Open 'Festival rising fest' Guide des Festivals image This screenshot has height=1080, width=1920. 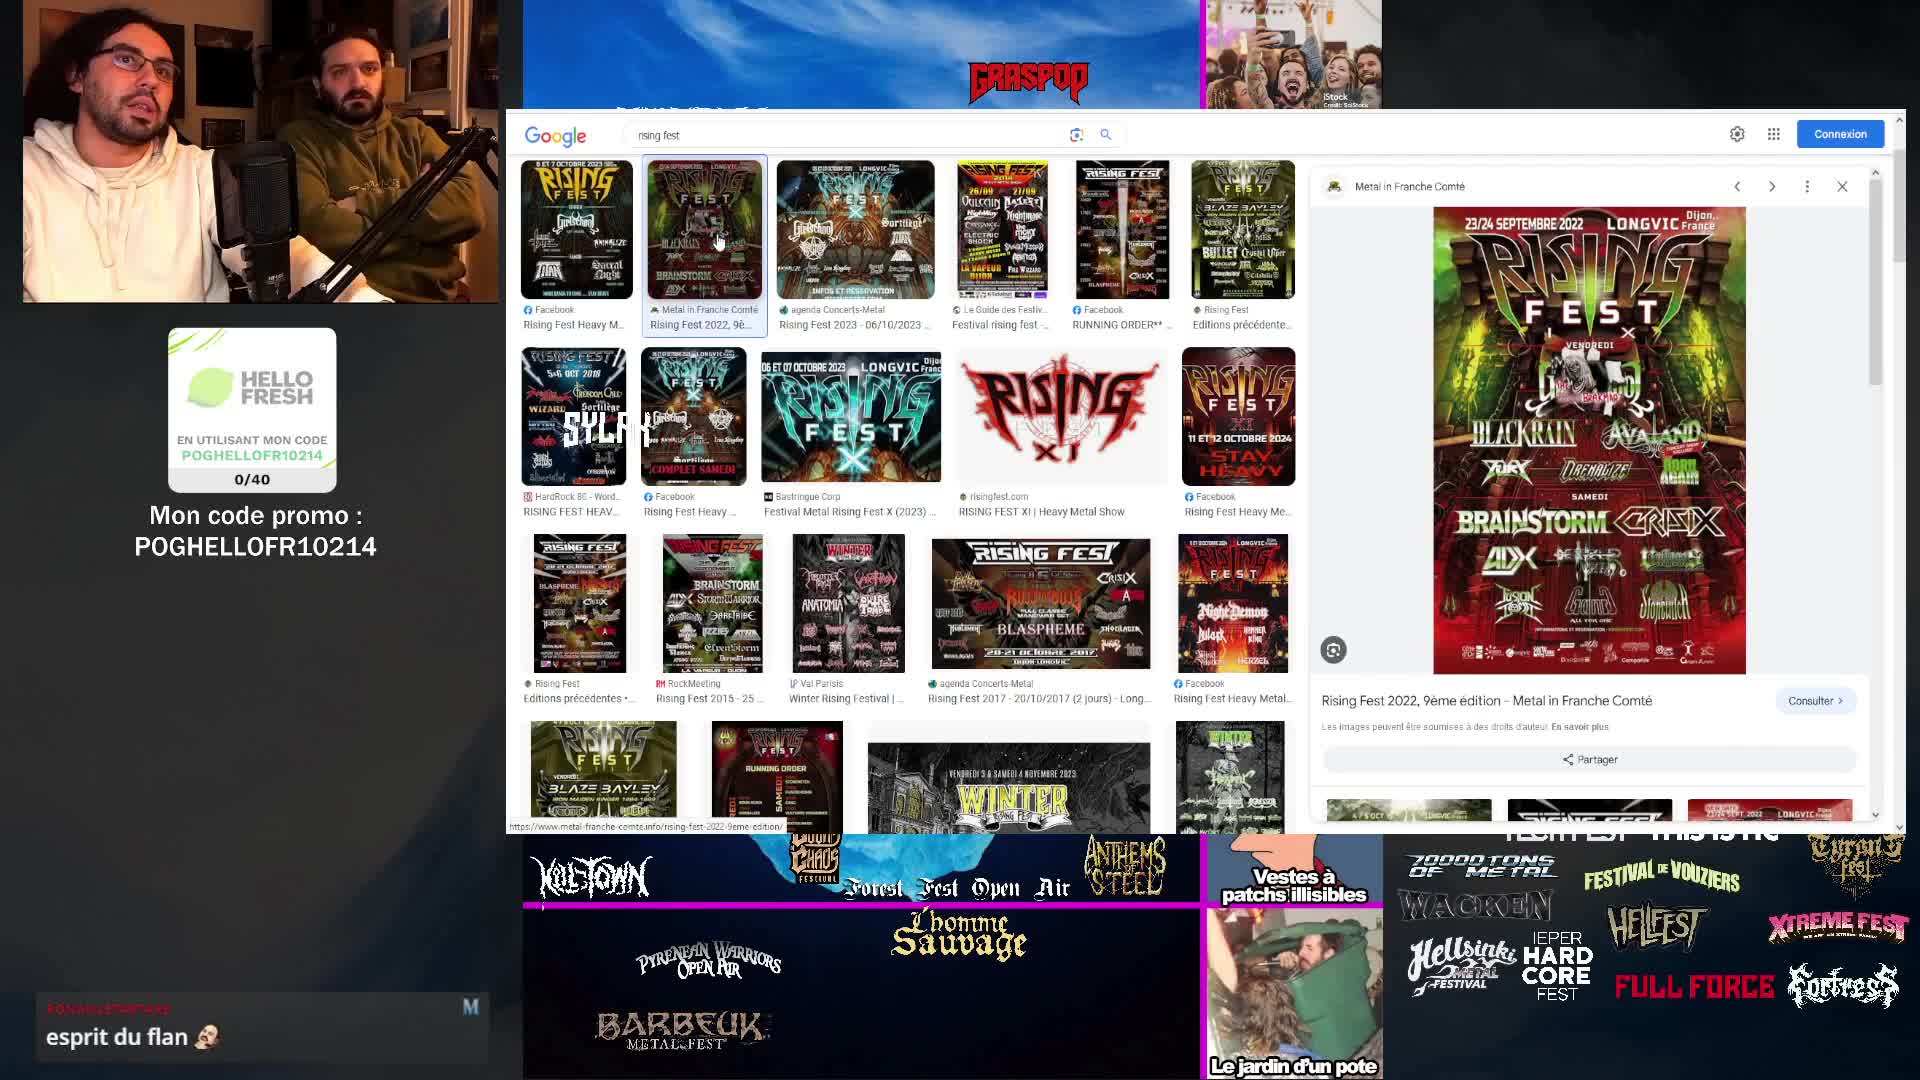click(1003, 229)
